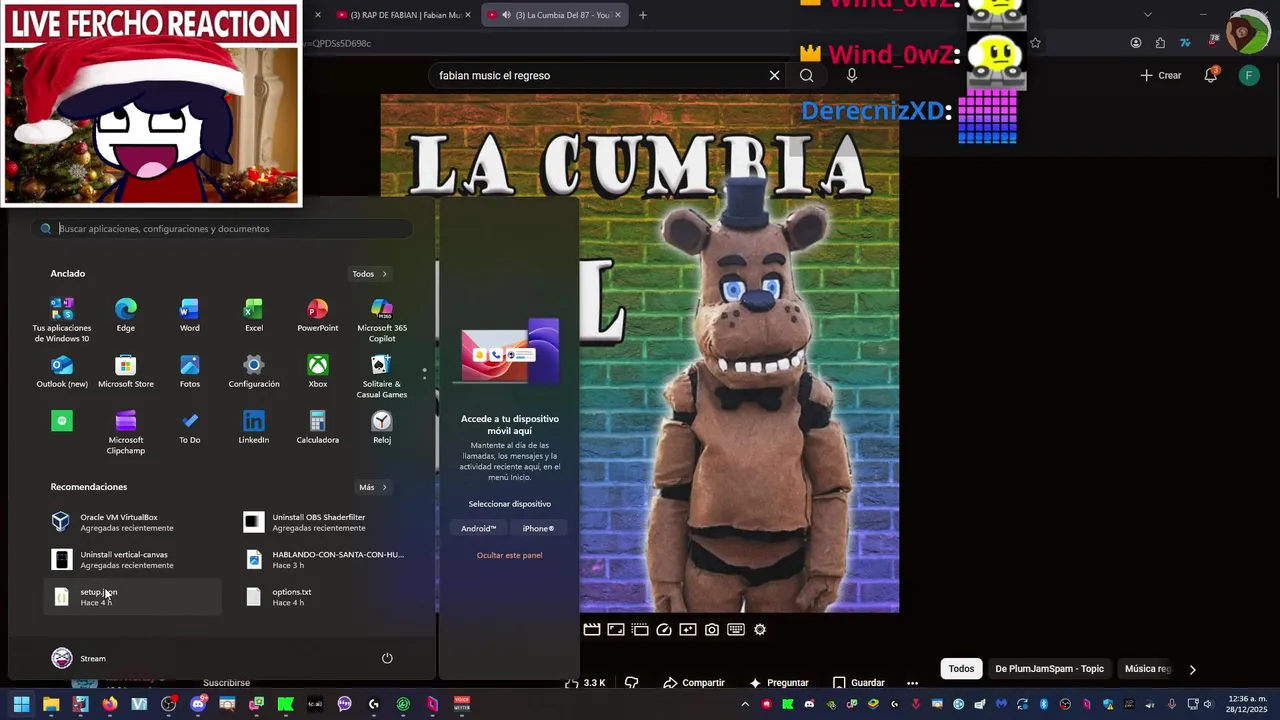
Task: Open Stream user account profile
Action: (78, 658)
